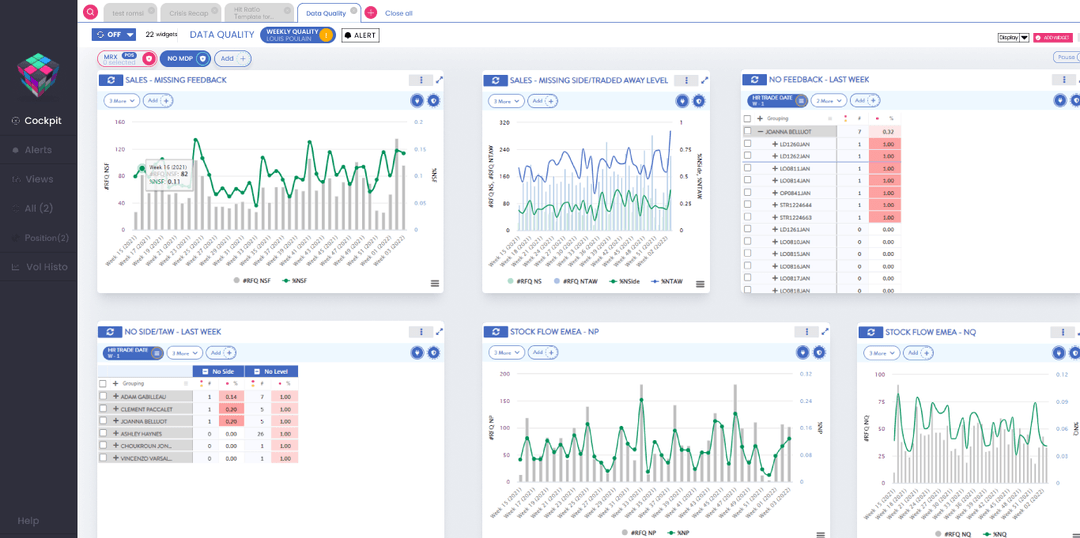Click gear shield icon in Sales - Missing Feedback

pos(433,101)
